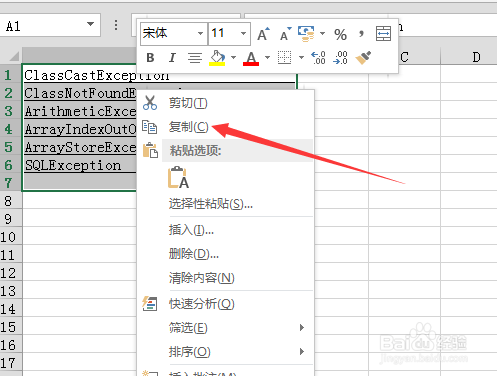
Task: Select column D header
Action: pos(477,57)
